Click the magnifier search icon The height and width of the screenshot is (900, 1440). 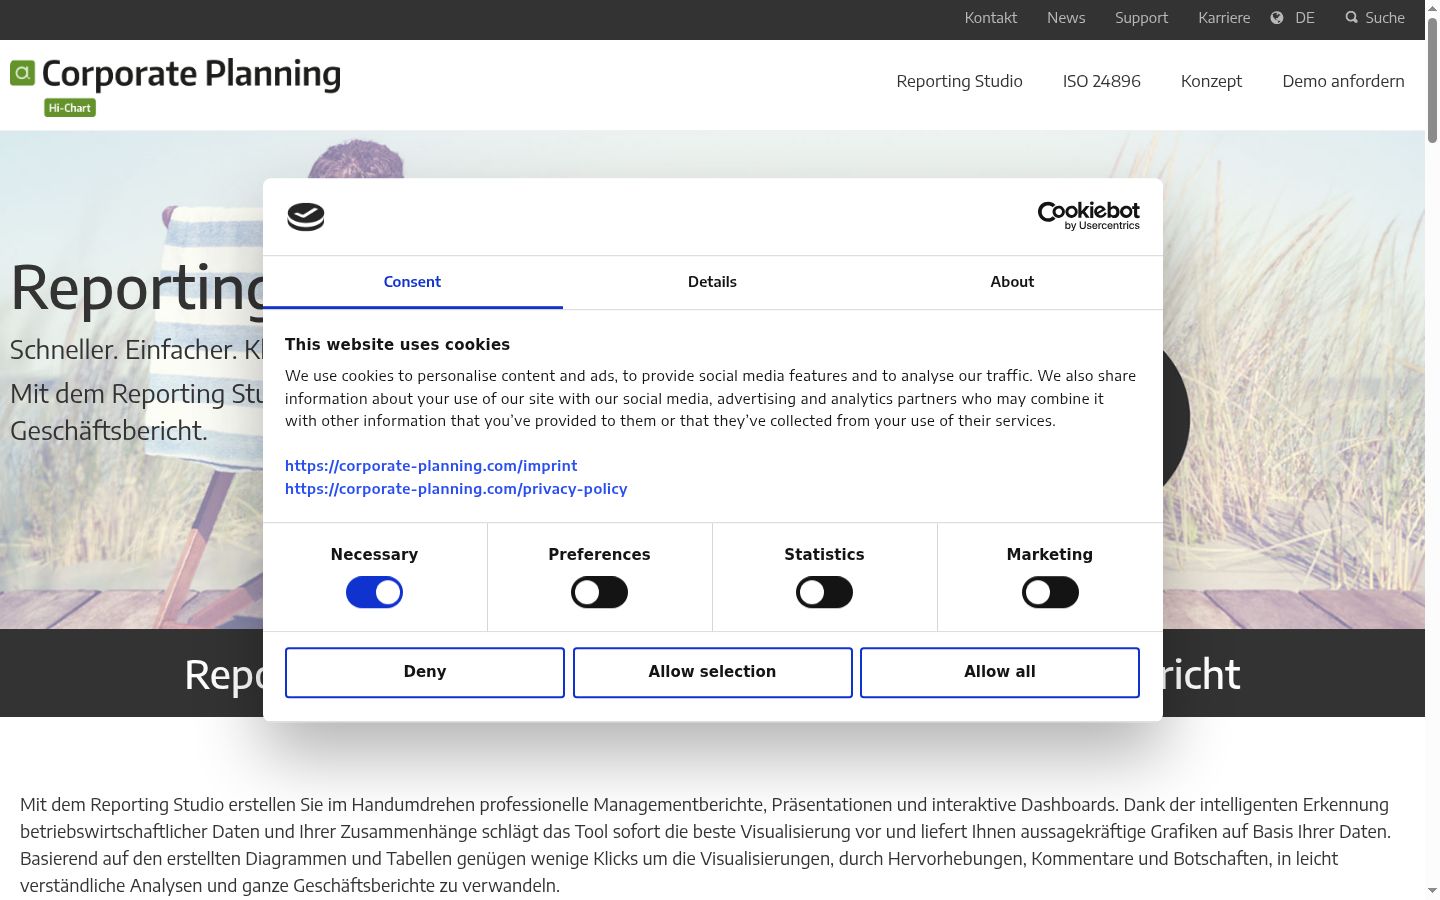[1352, 18]
